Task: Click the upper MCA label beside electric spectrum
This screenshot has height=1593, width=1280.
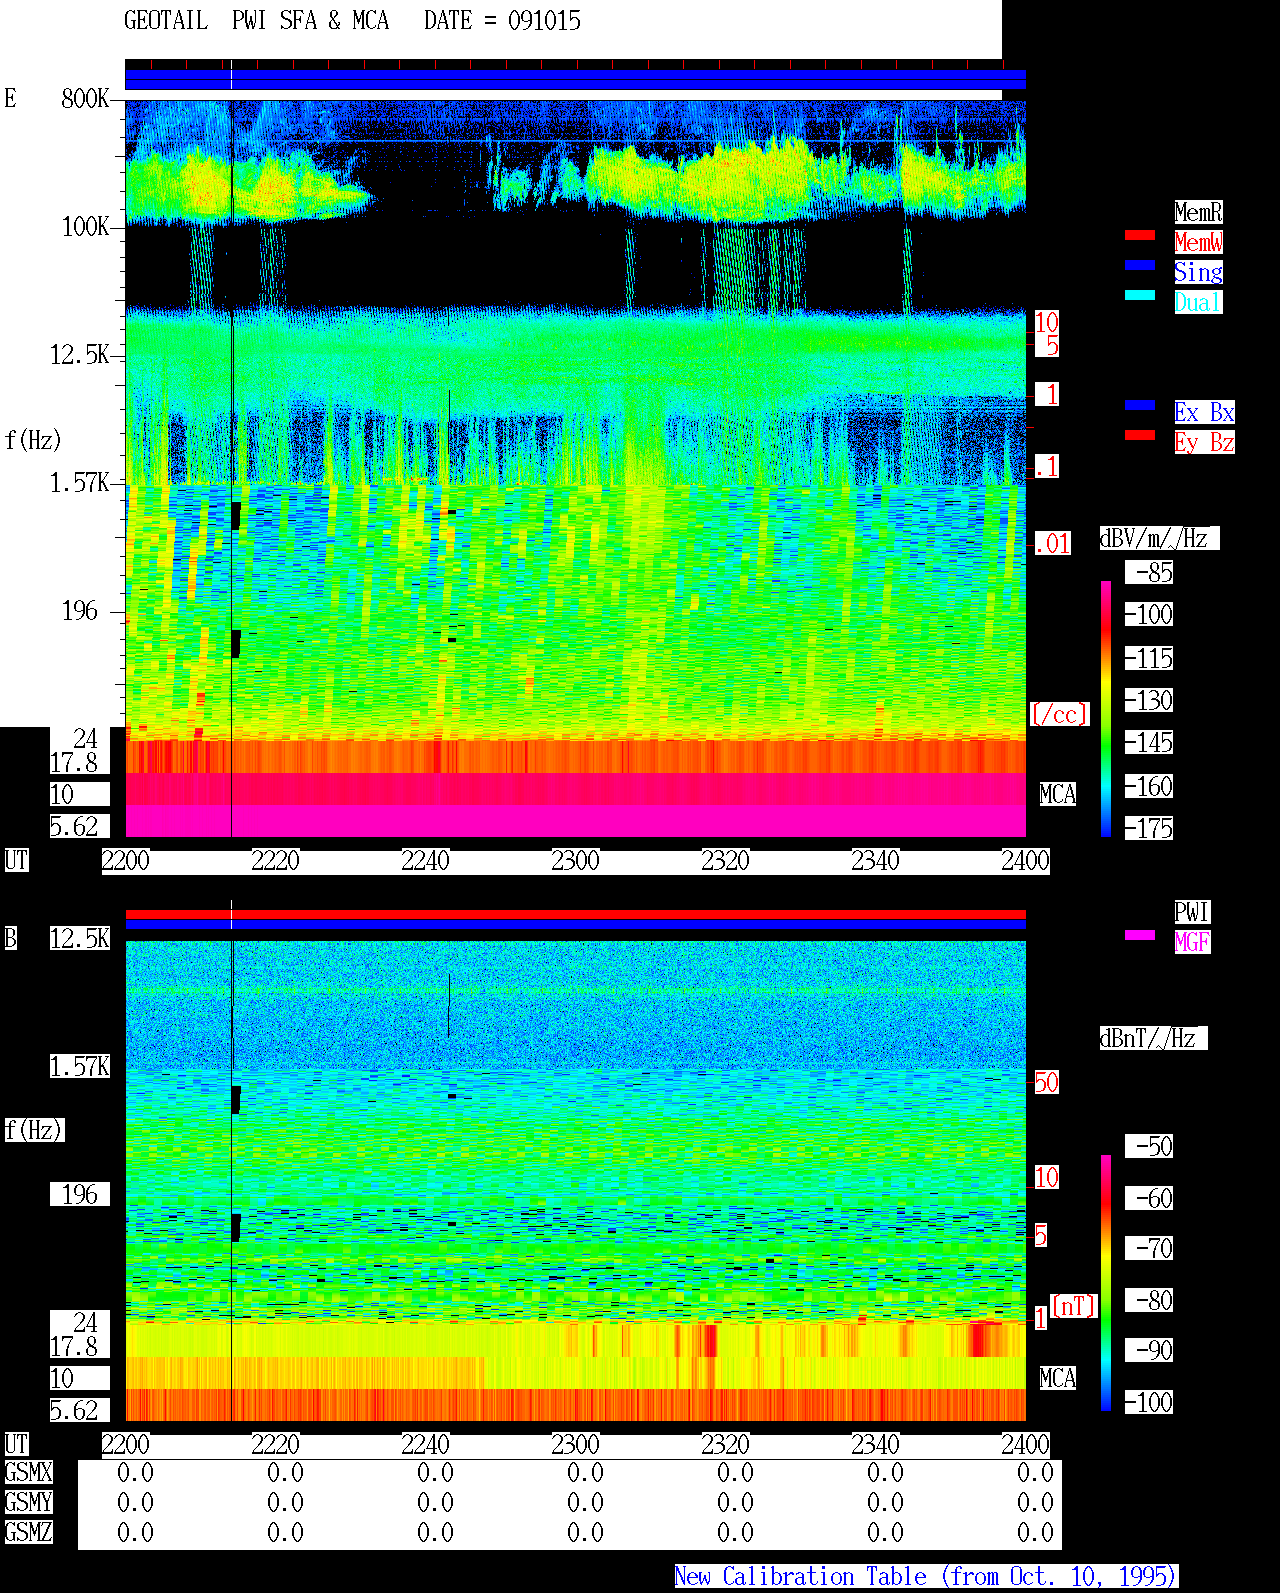Action: pyautogui.click(x=1058, y=795)
